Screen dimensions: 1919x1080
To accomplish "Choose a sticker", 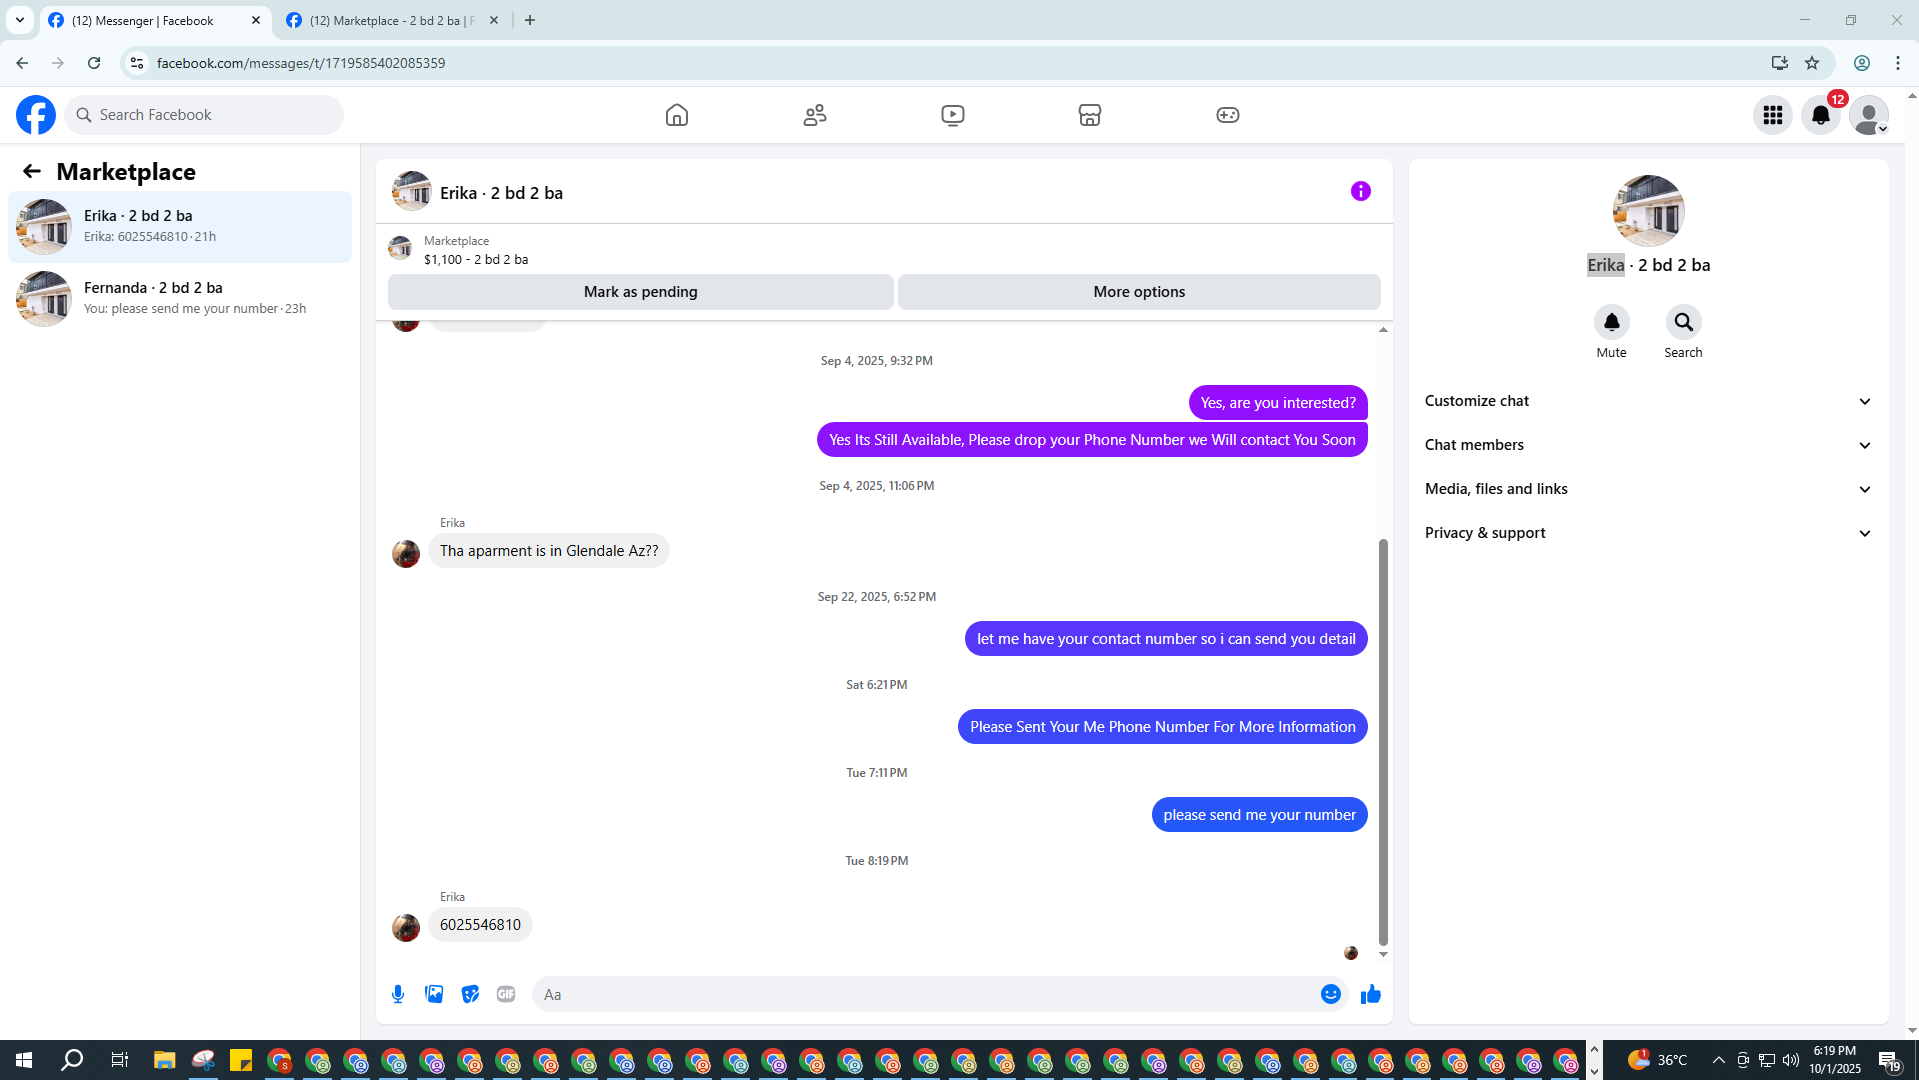I will (470, 994).
